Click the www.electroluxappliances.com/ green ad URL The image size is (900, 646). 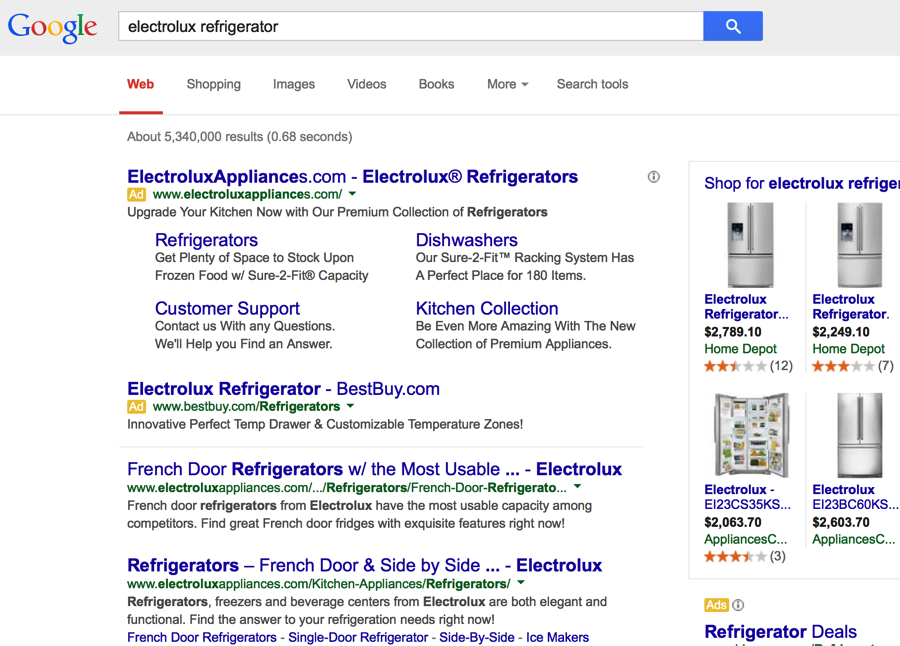pos(247,195)
